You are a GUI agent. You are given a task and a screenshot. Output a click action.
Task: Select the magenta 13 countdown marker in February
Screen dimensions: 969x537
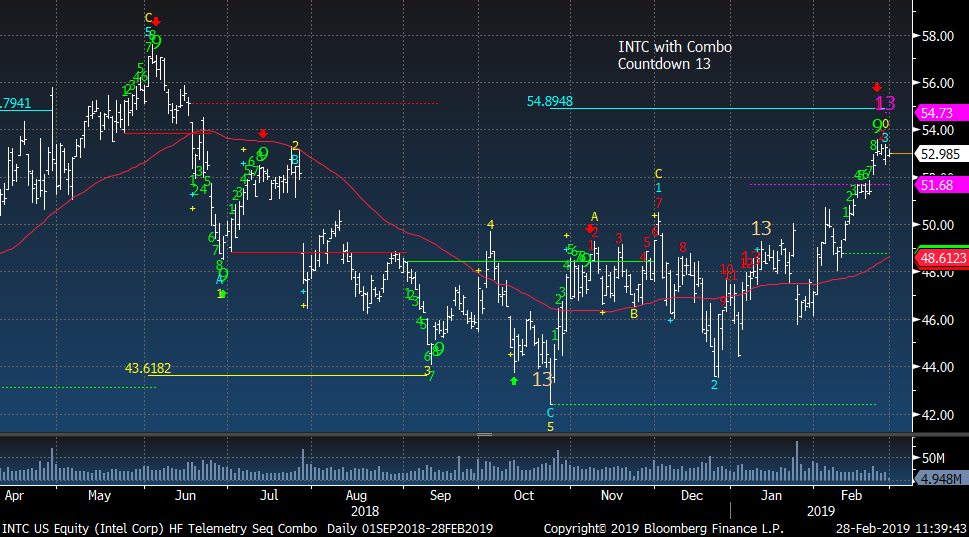coord(885,103)
